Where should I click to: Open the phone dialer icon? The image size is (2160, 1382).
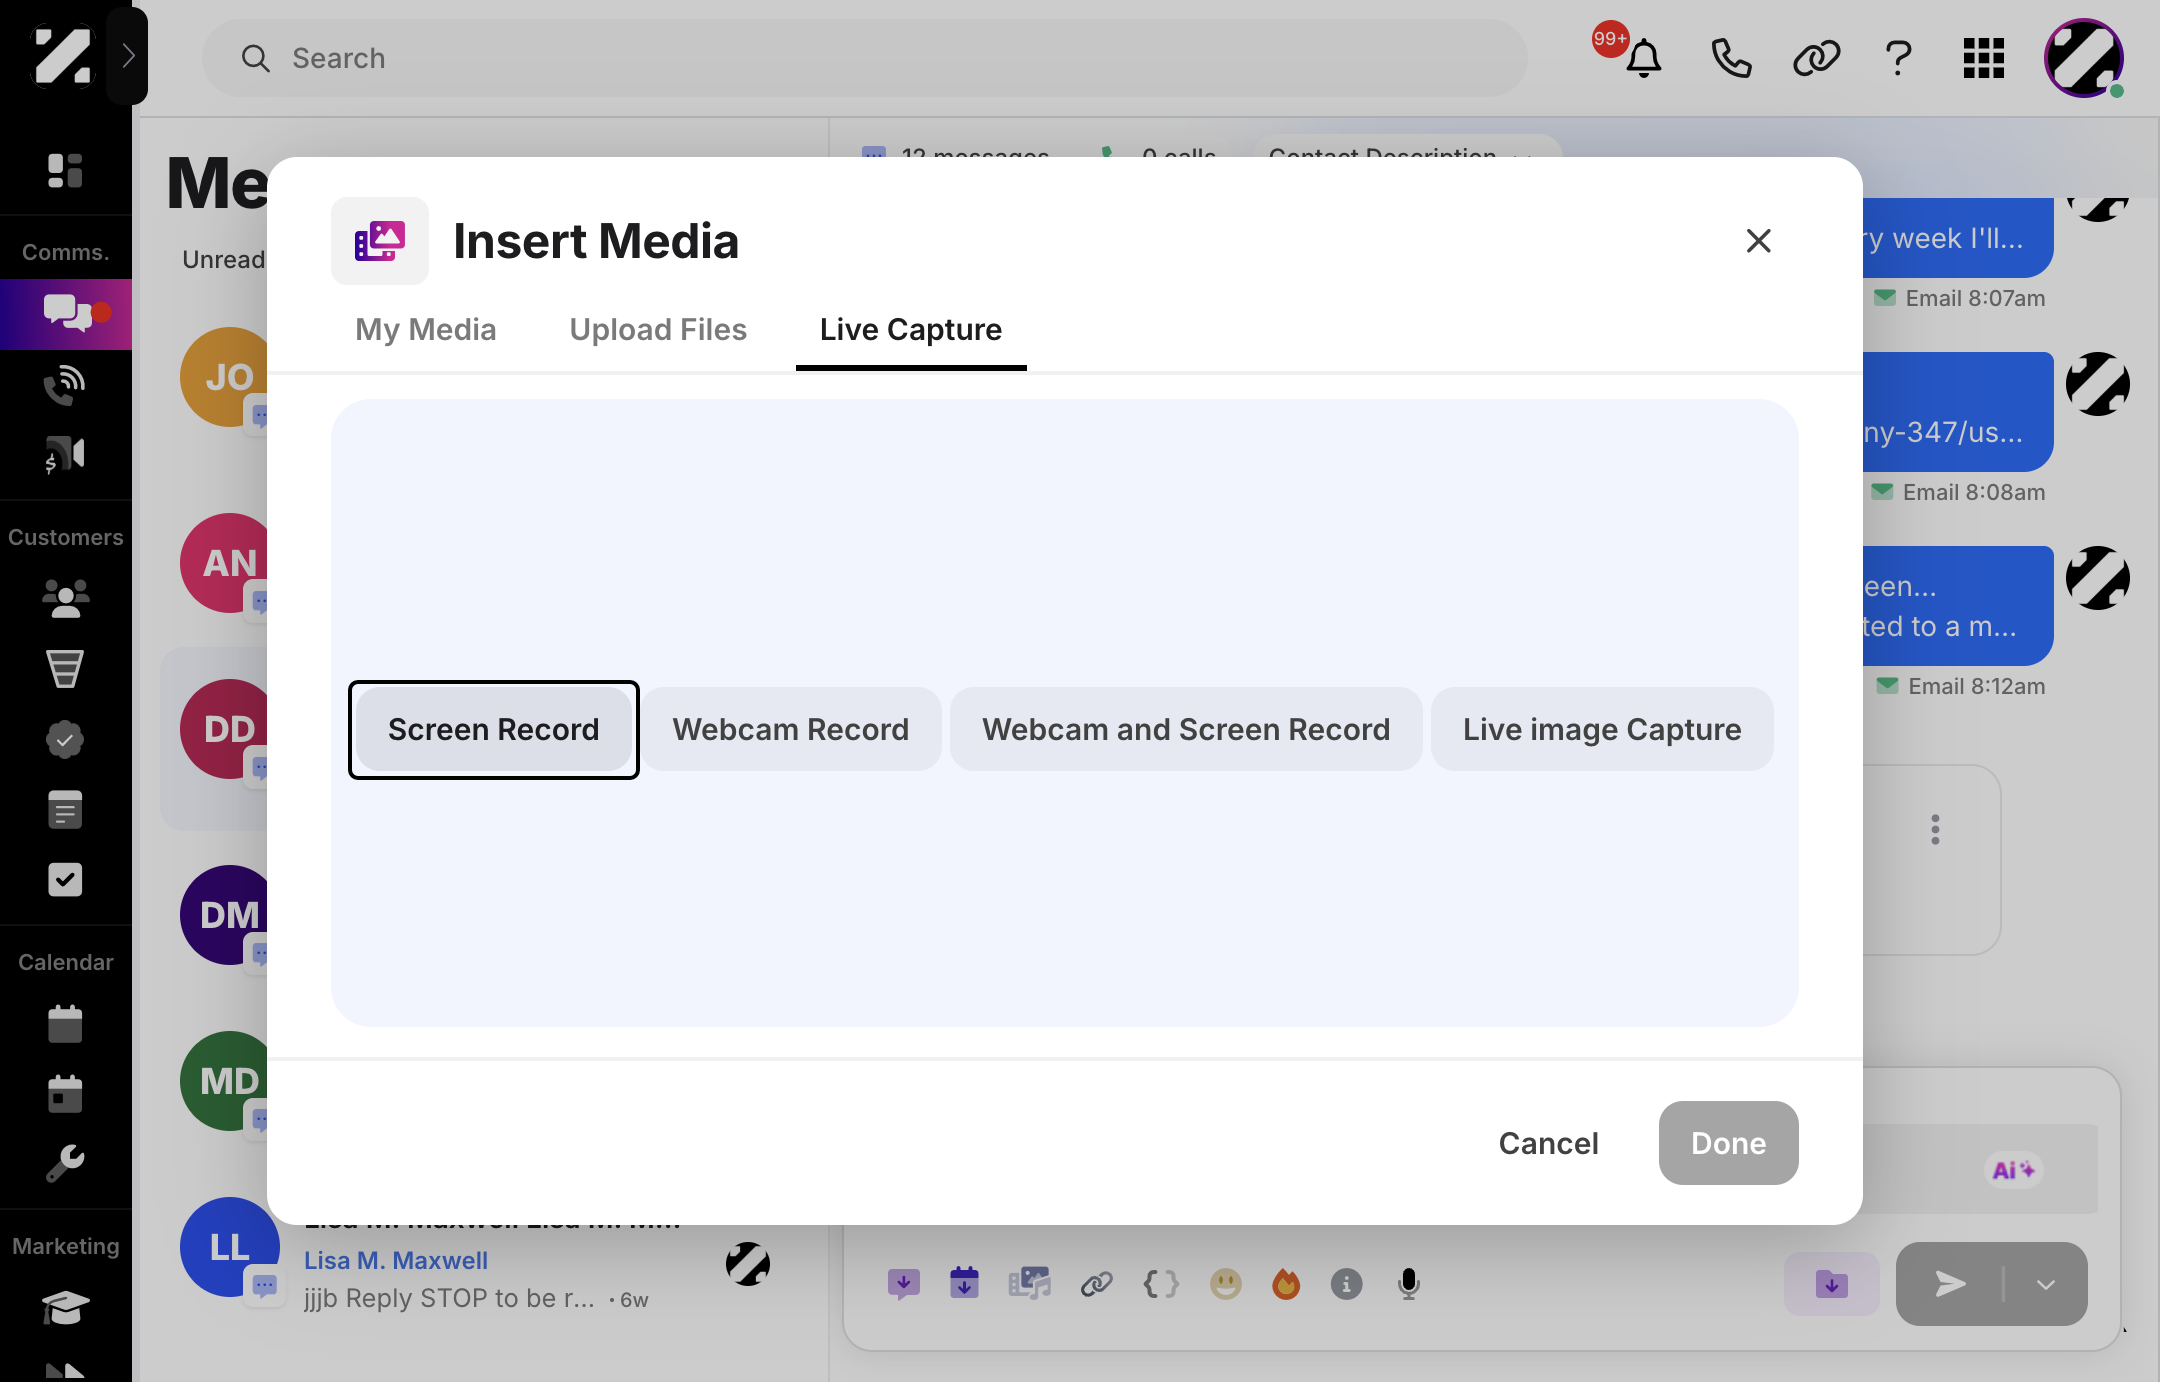coord(1730,58)
